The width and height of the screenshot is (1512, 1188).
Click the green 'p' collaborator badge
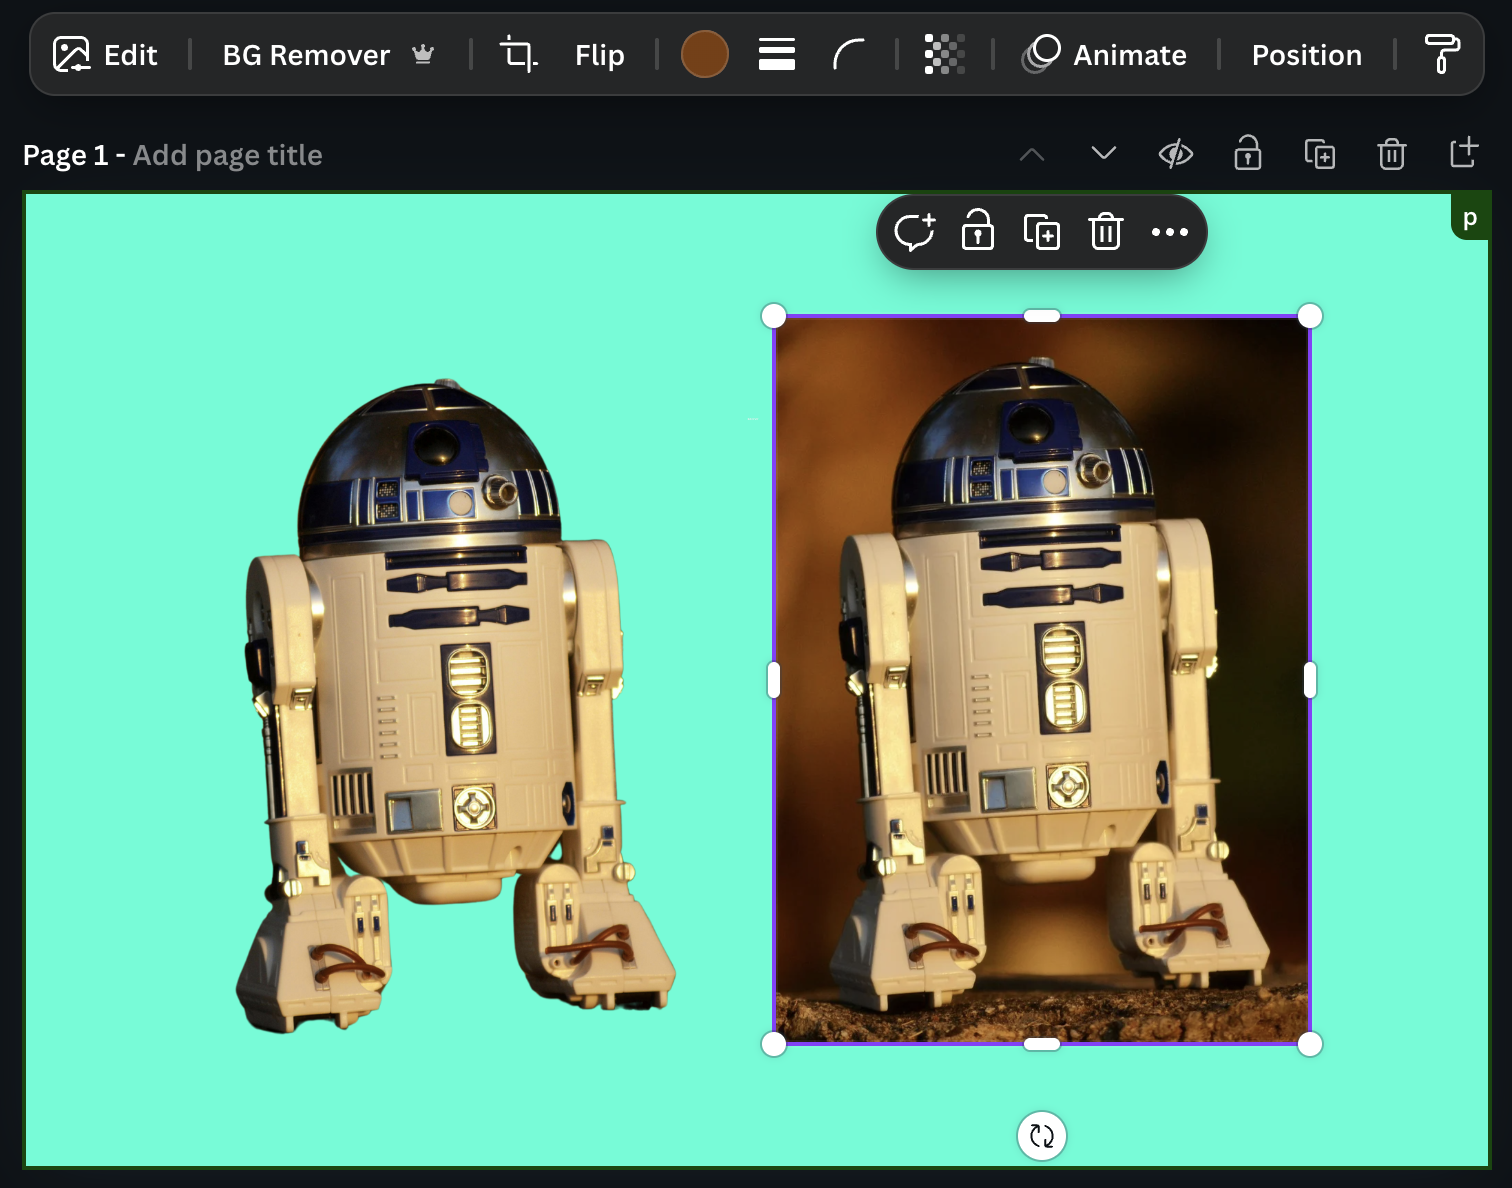click(x=1470, y=217)
